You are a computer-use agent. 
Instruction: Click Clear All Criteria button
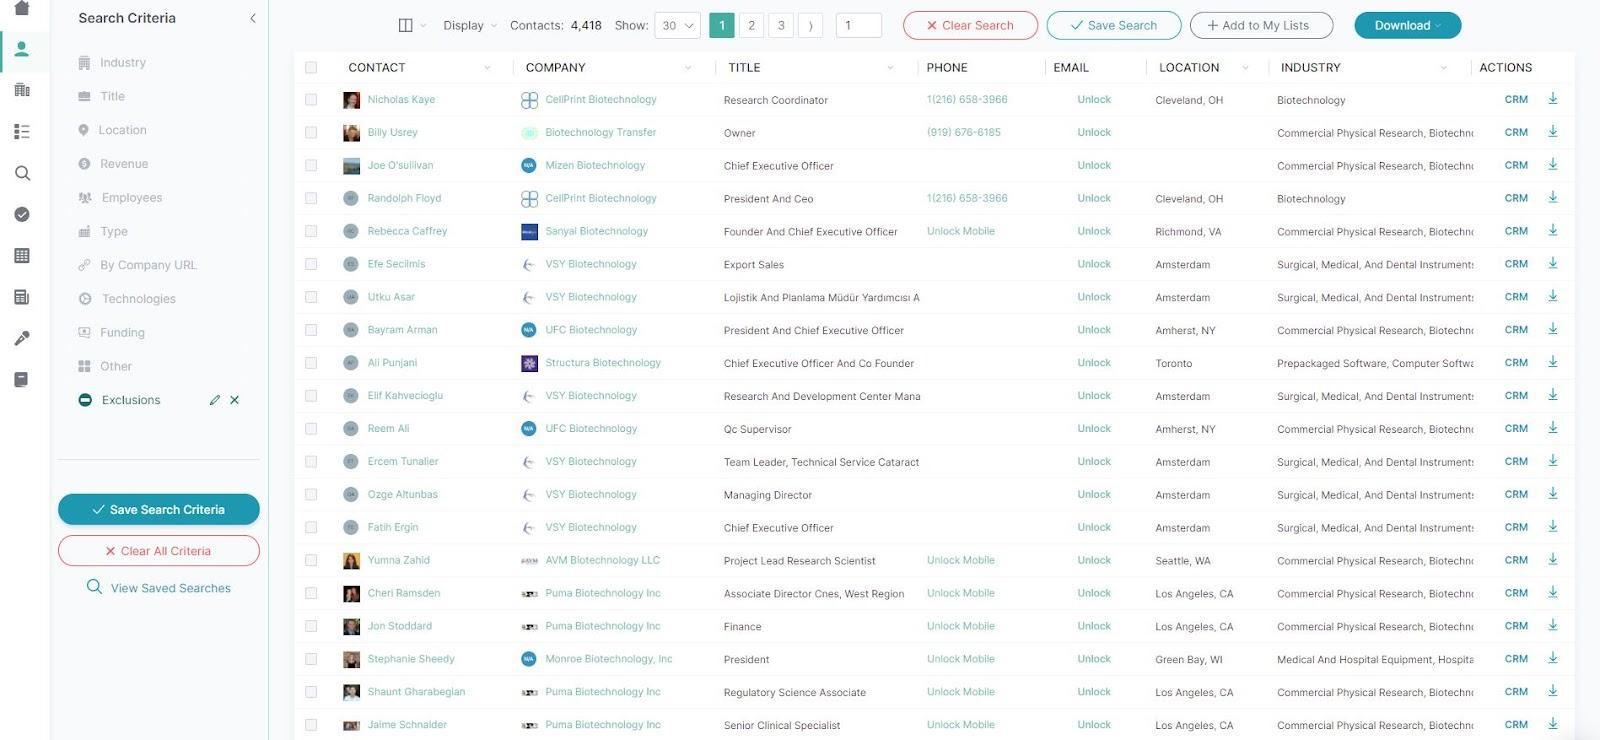point(159,551)
